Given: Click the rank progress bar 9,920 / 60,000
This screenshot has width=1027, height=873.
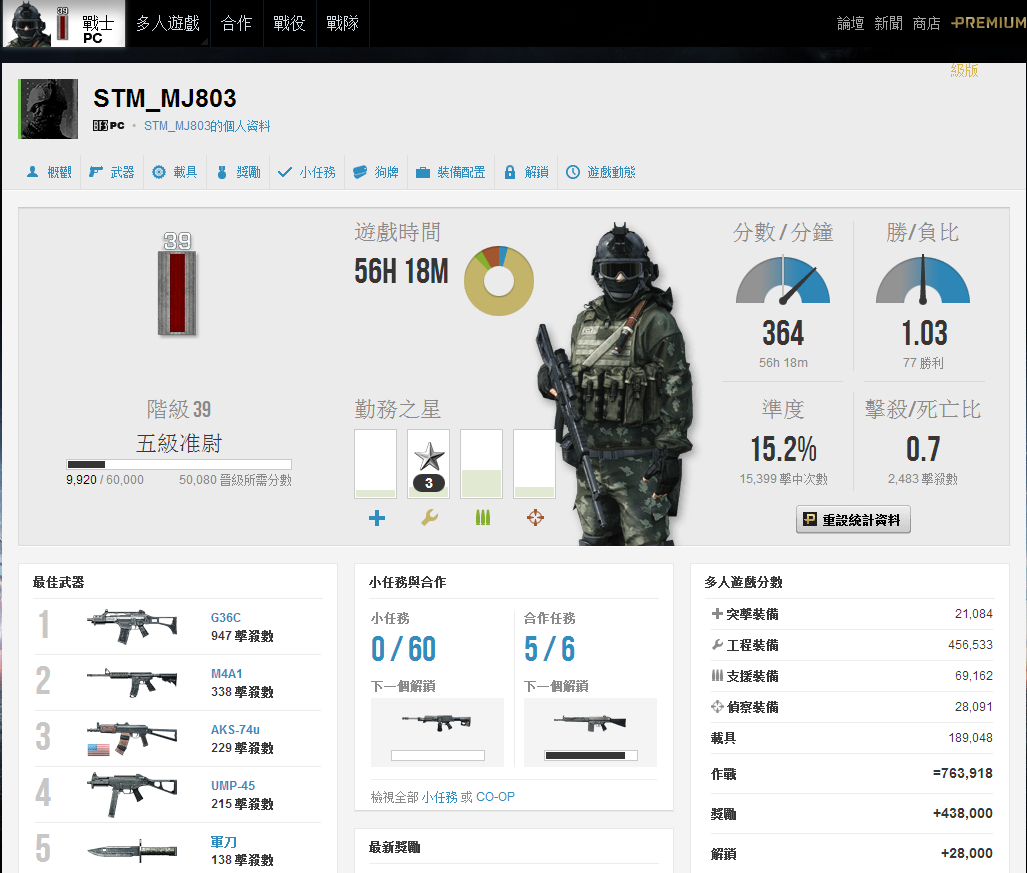Looking at the screenshot, I should click(179, 464).
